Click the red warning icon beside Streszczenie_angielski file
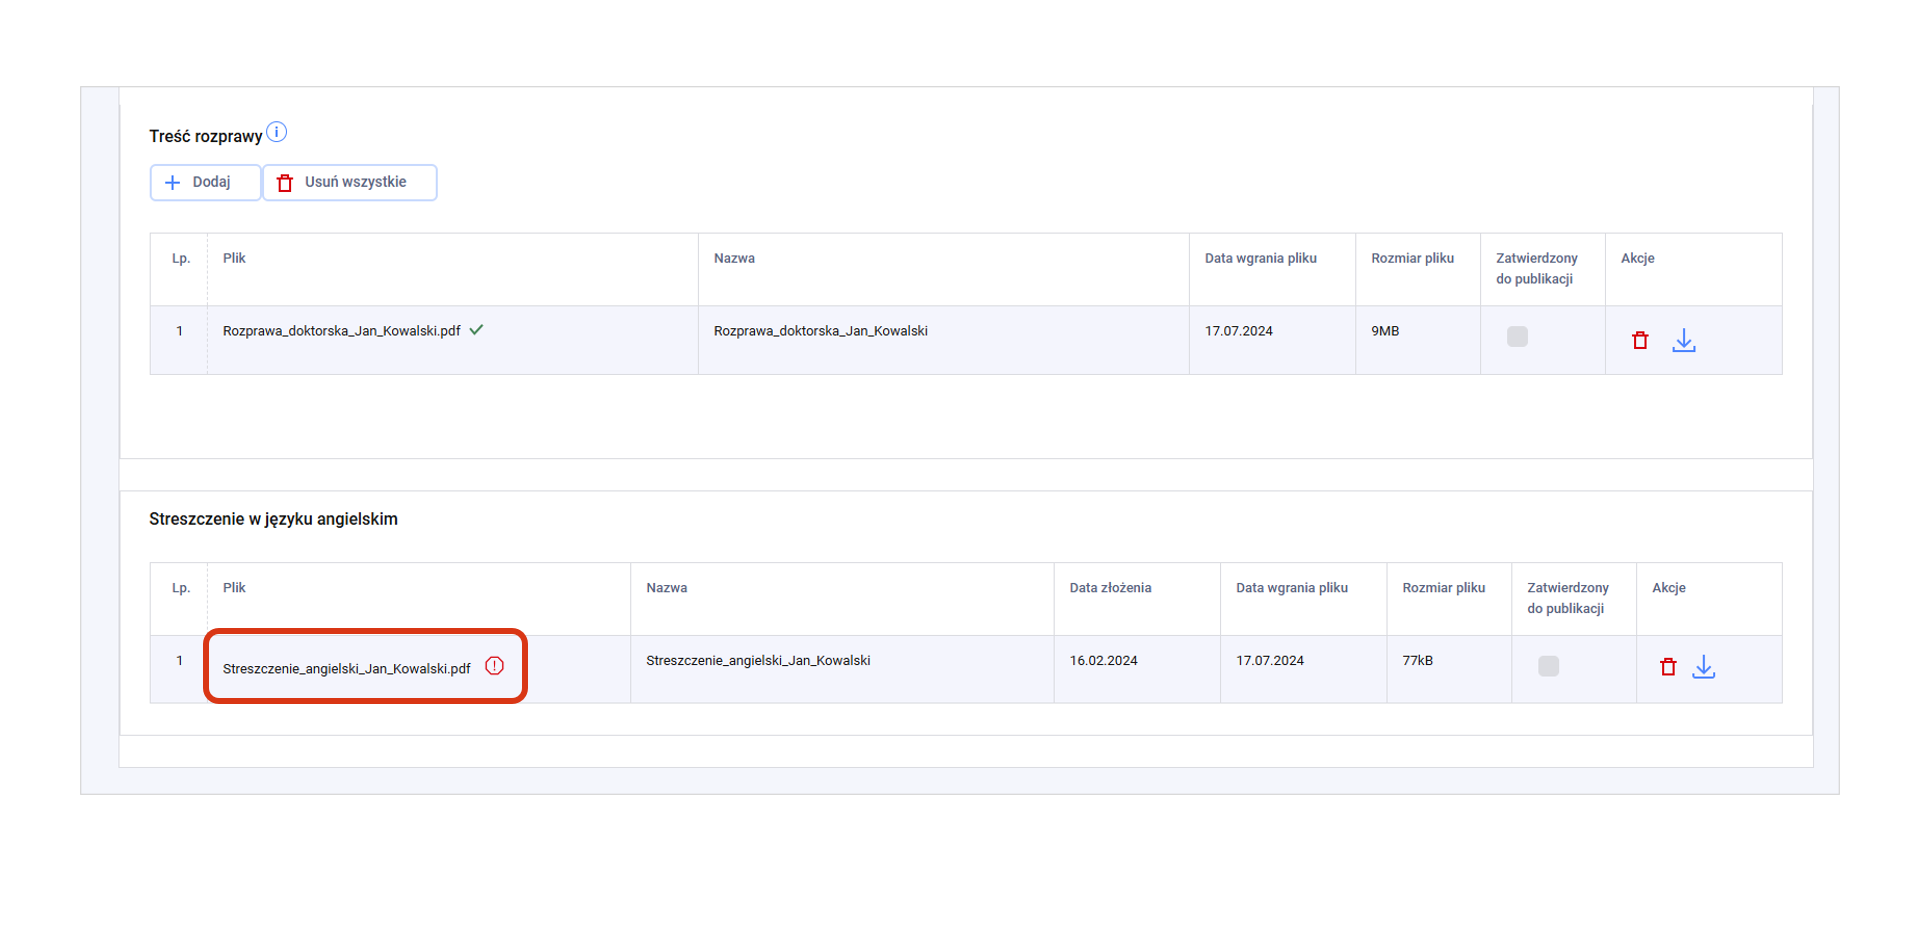 [x=495, y=666]
